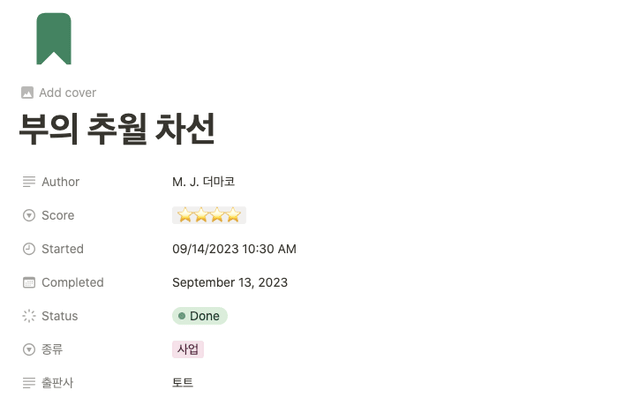640x404 pixels.
Task: Click the Score select property icon
Action: pyautogui.click(x=29, y=215)
